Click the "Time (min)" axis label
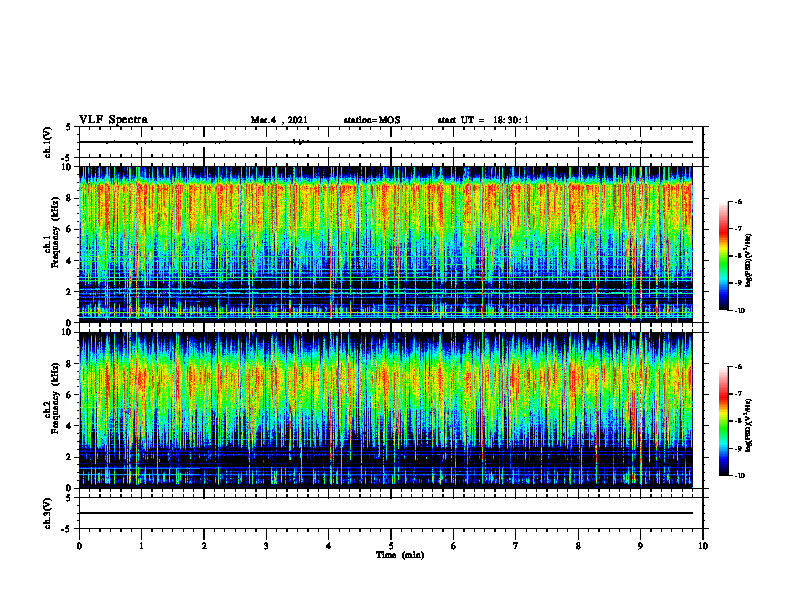Image resolution: width=792 pixels, height=612 pixels. (x=400, y=555)
